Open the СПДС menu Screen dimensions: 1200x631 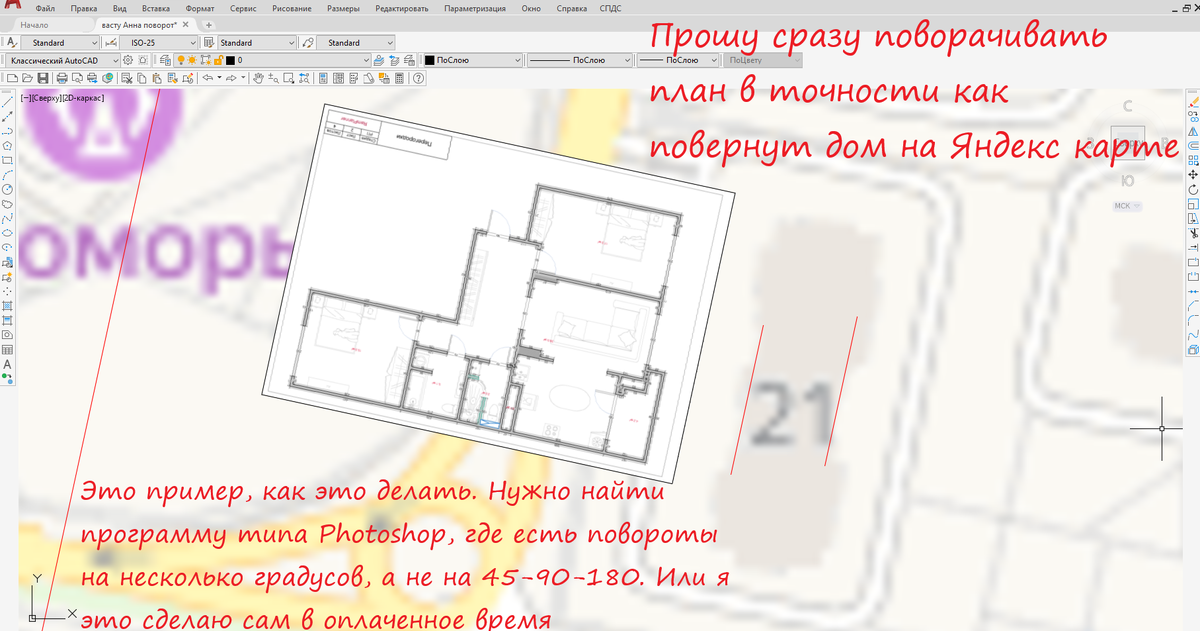[x=609, y=8]
